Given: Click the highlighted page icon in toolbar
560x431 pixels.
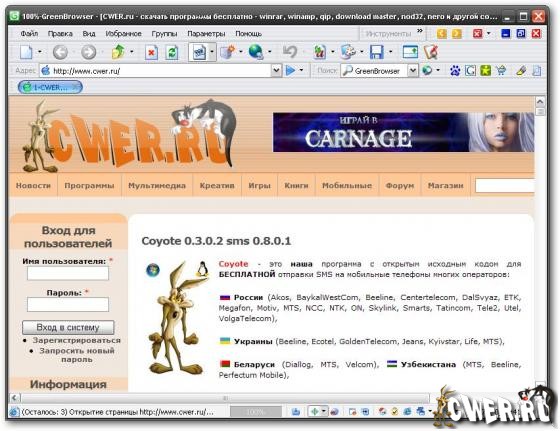Looking at the screenshot, I should click(x=199, y=52).
